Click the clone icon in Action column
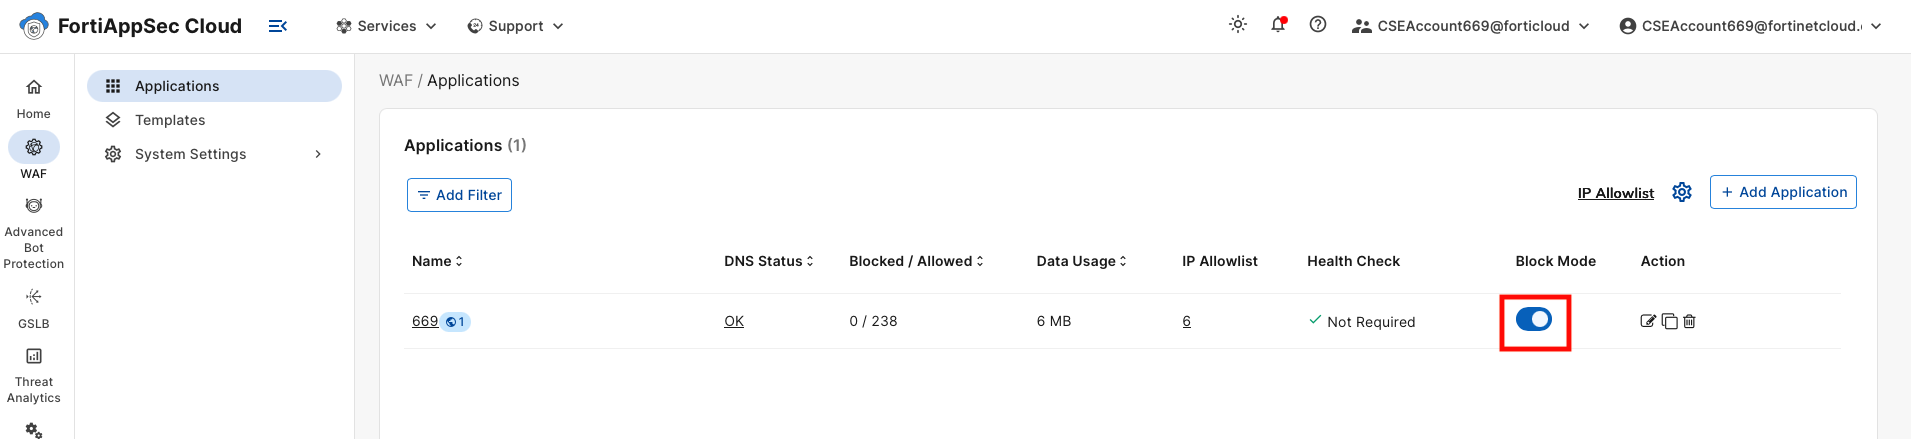This screenshot has width=1911, height=439. 1669,321
